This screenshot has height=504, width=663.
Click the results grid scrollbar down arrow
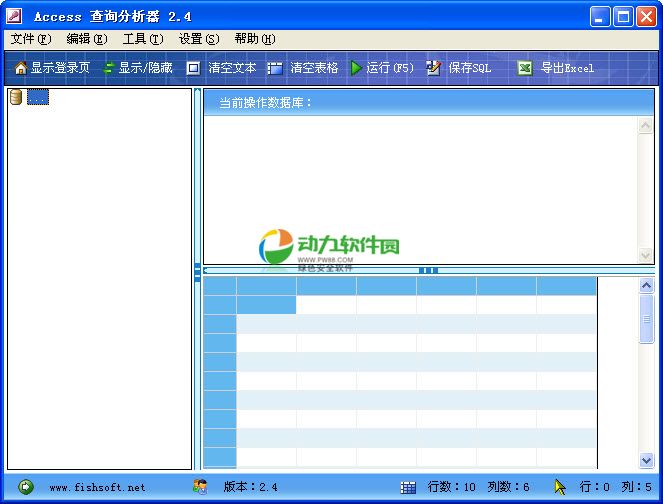click(646, 460)
